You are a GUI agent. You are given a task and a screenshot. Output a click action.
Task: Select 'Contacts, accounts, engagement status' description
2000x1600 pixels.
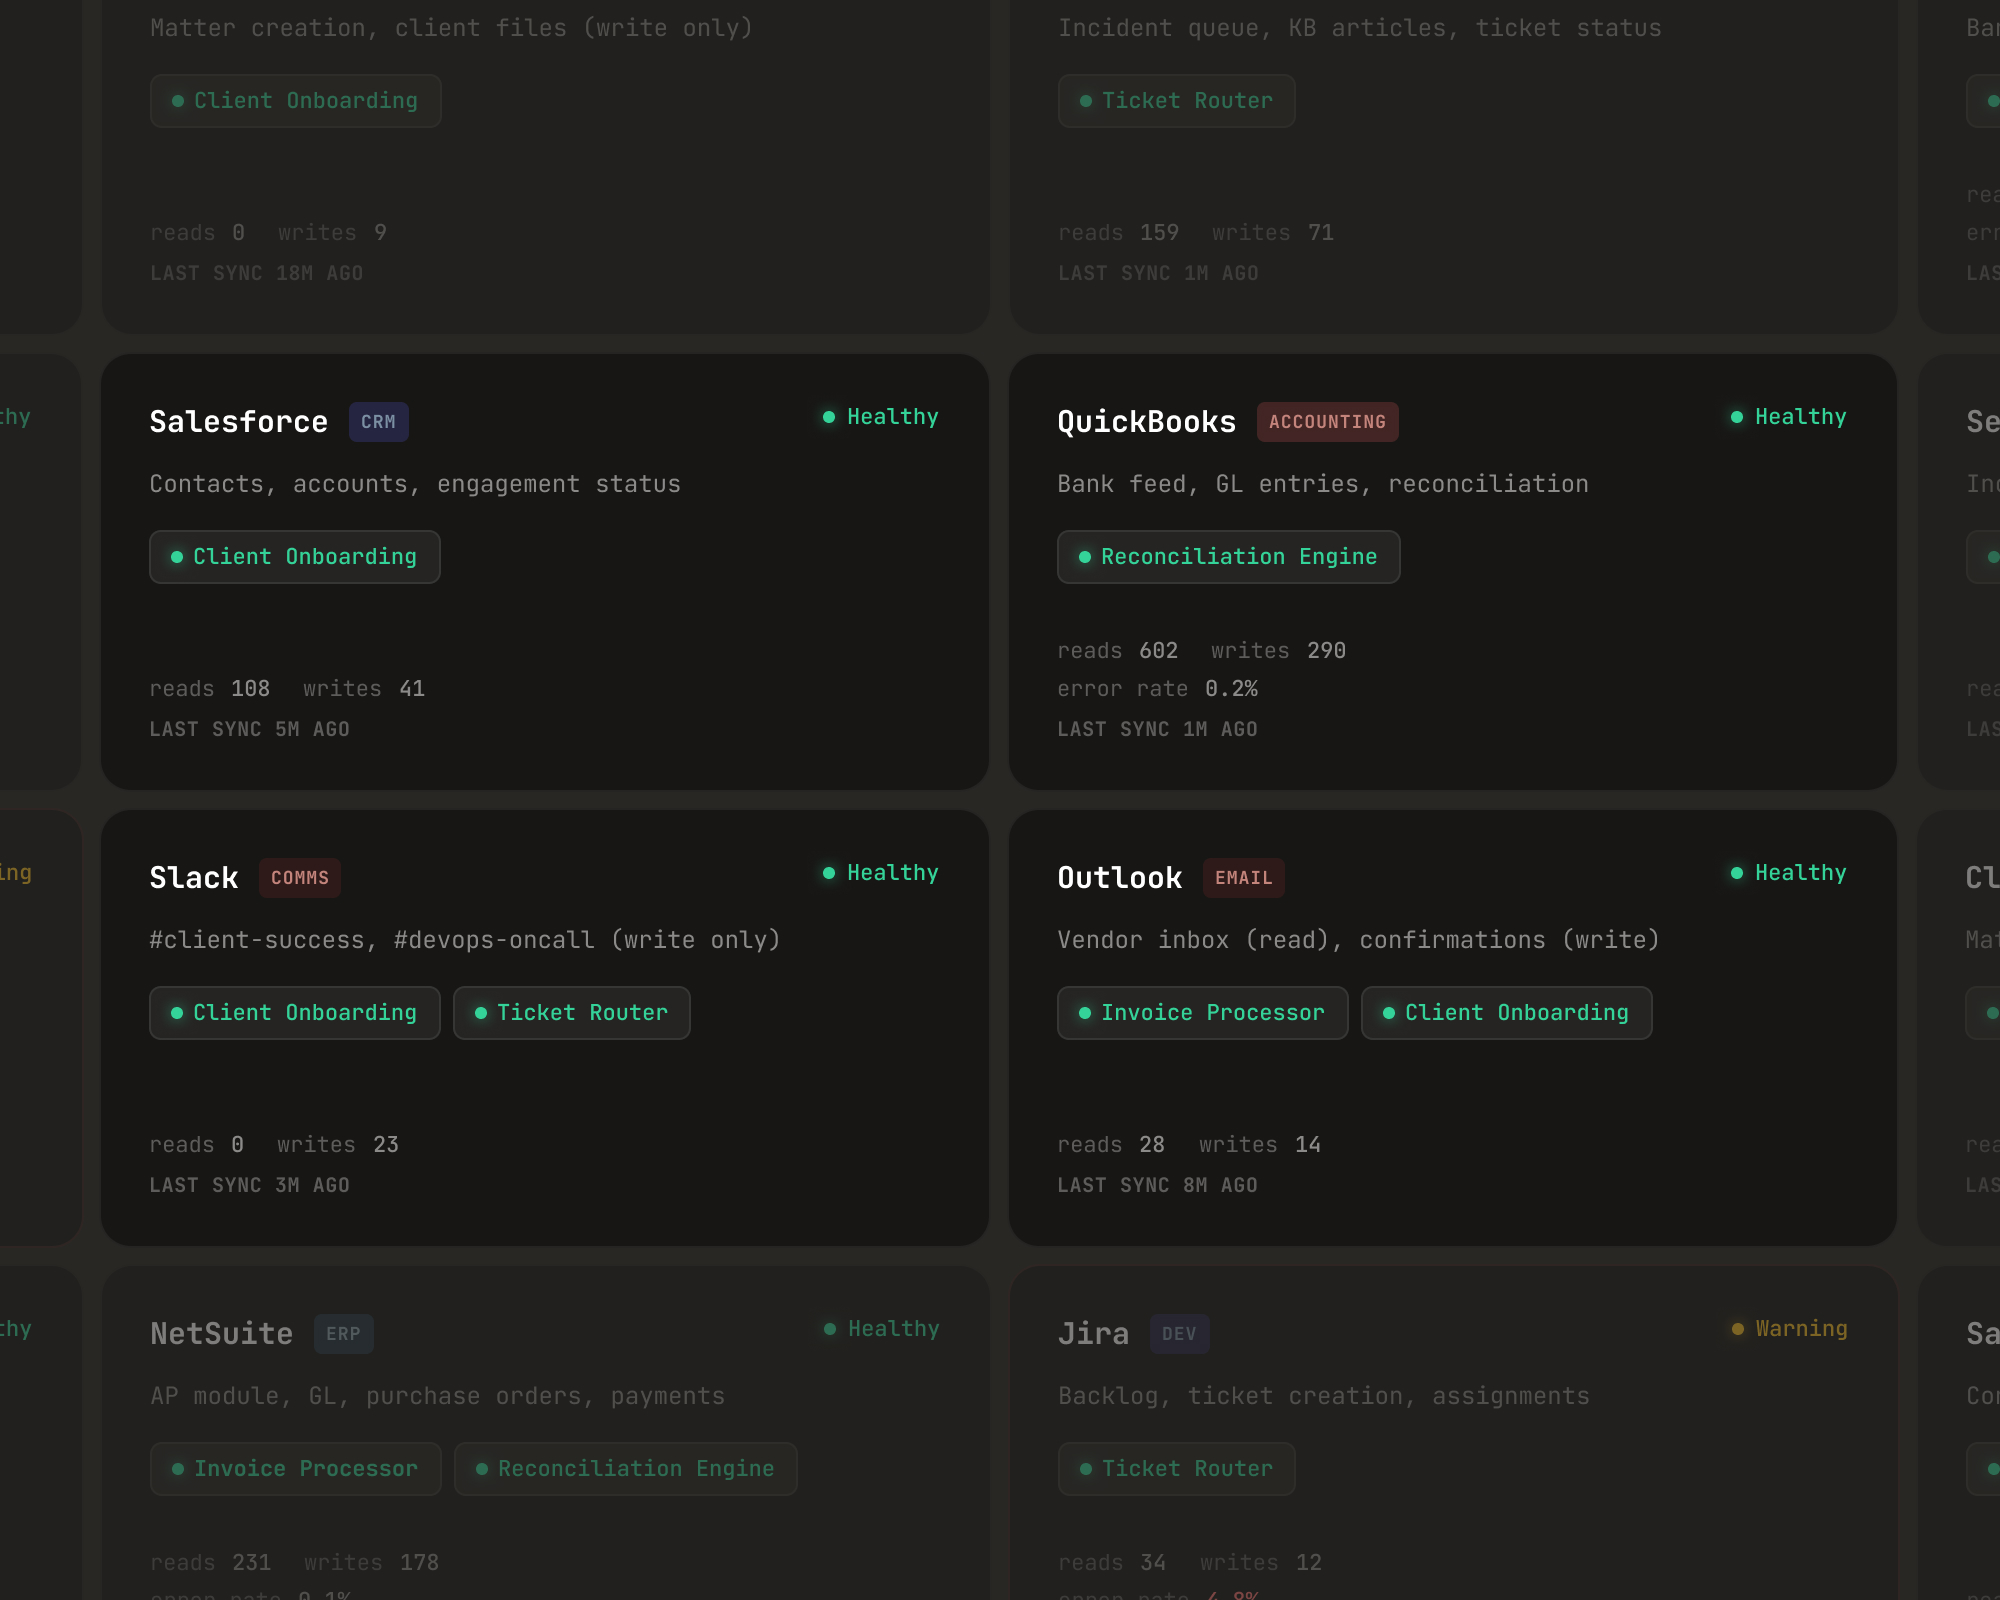click(x=415, y=484)
